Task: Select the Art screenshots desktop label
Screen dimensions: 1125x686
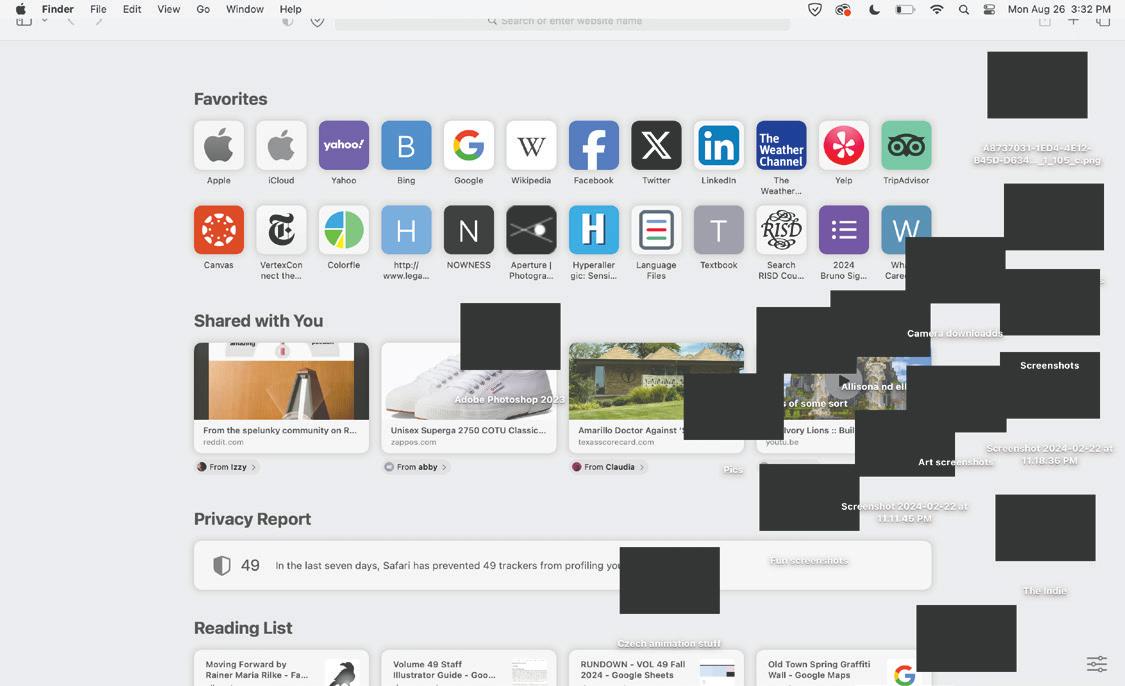Action: click(954, 462)
